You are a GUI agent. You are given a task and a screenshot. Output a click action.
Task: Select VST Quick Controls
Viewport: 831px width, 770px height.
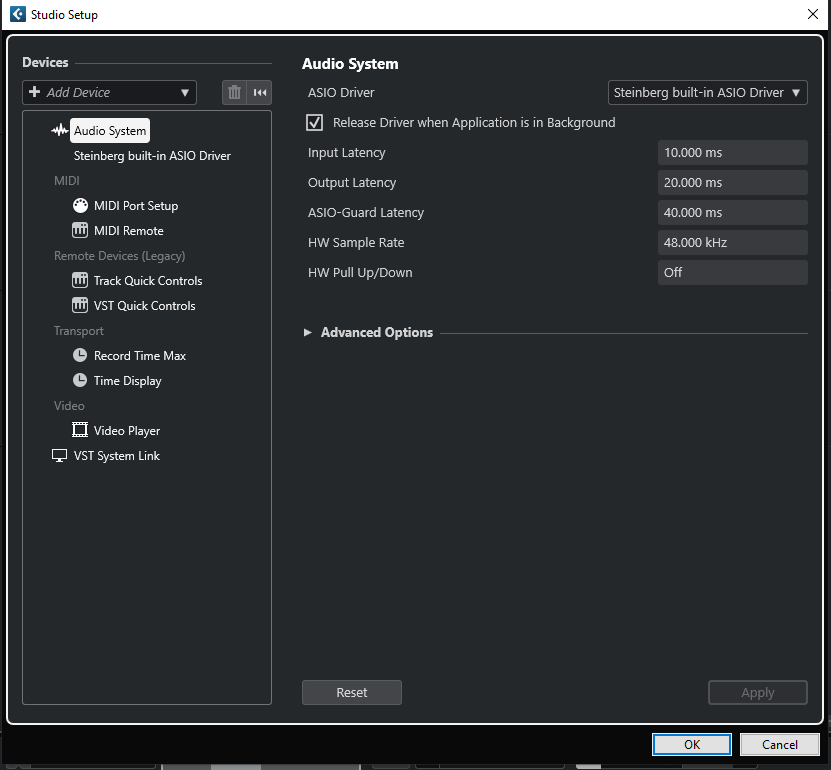click(145, 306)
